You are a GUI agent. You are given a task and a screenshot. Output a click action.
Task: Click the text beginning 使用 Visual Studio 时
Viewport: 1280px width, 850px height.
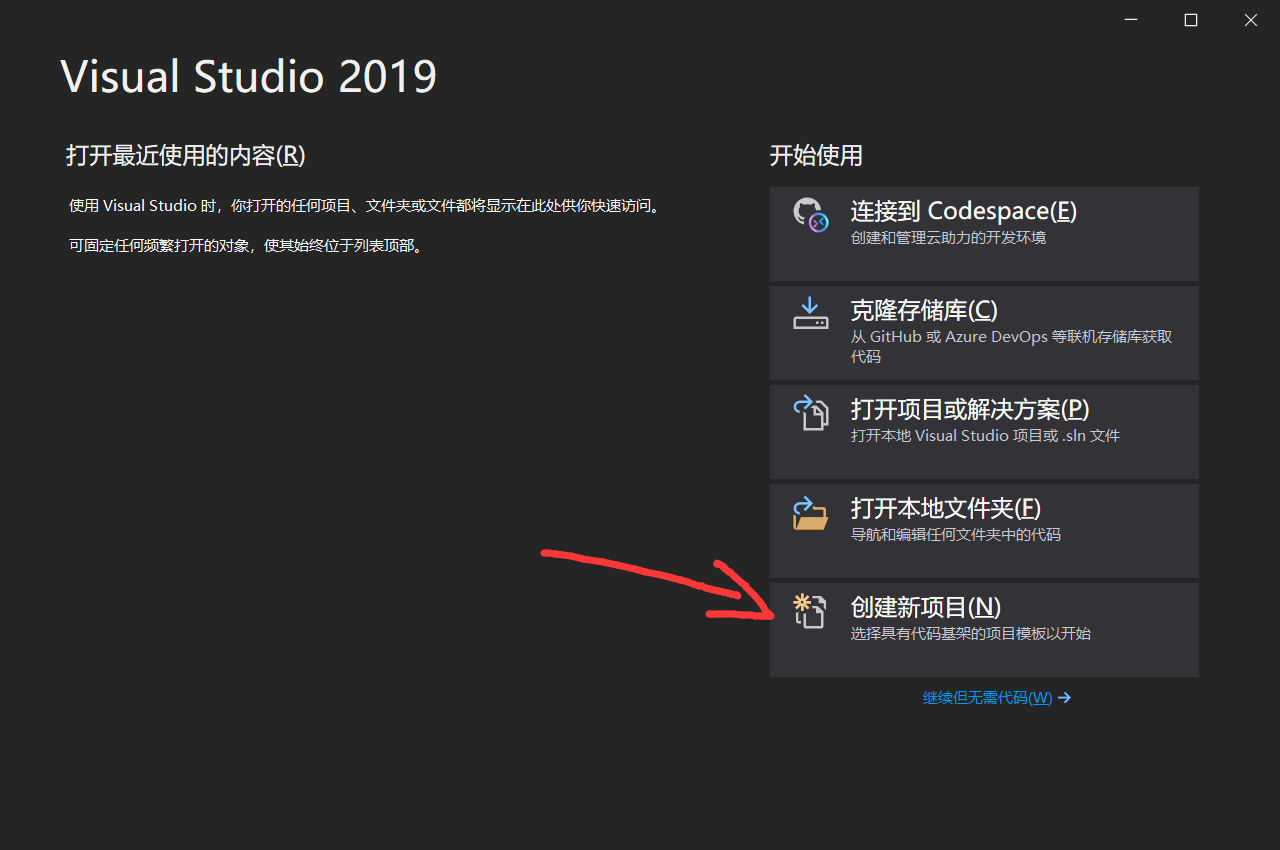(x=367, y=206)
